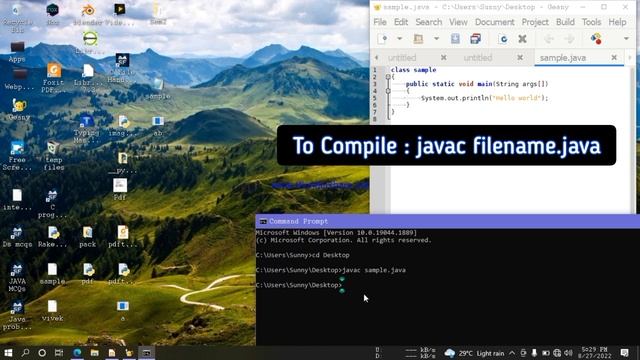Open the Windows Start menu
The image size is (640, 360).
(x=8, y=353)
